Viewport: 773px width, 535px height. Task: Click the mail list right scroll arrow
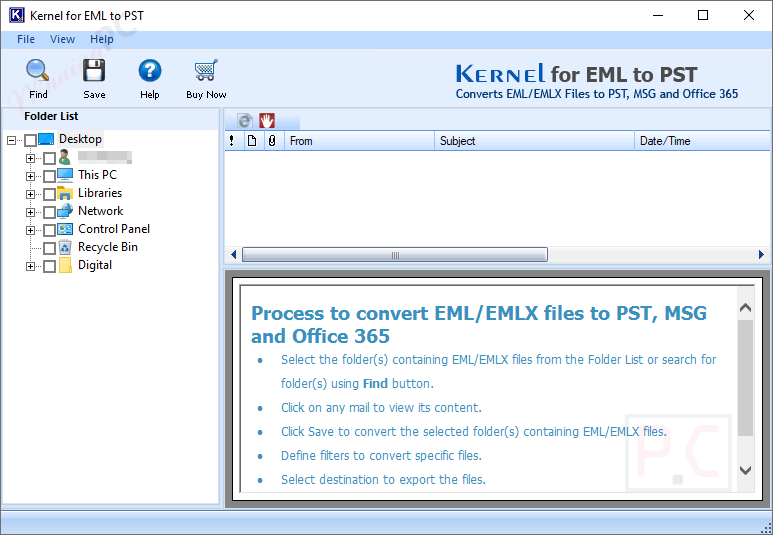point(761,255)
